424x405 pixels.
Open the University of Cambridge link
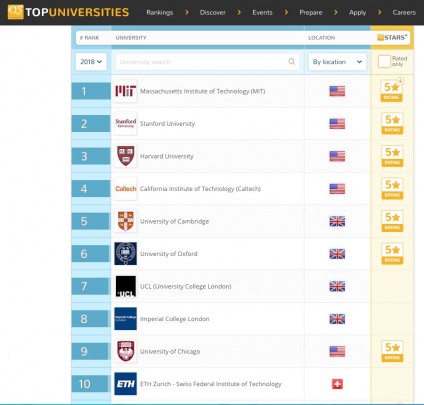(x=174, y=221)
